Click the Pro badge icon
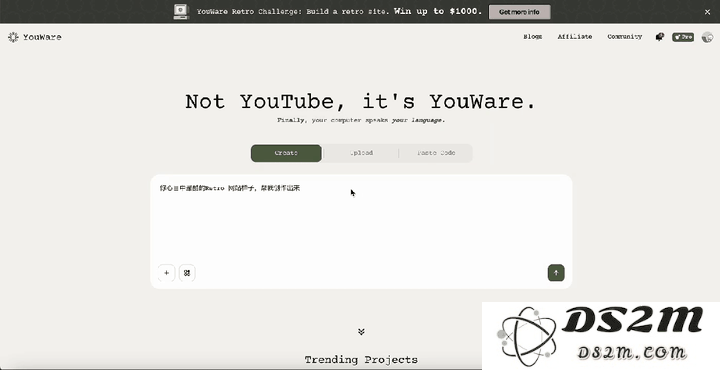The height and width of the screenshot is (370, 720). pos(683,37)
